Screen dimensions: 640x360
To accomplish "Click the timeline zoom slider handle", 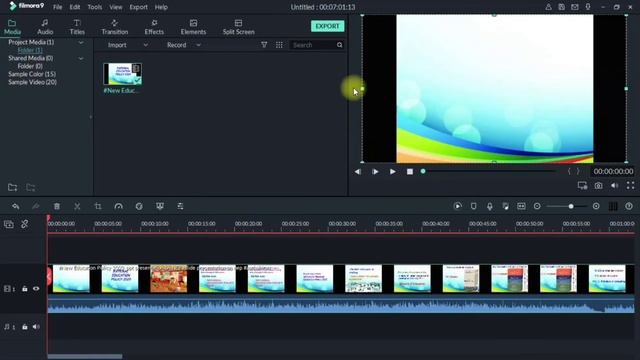I will coord(571,207).
